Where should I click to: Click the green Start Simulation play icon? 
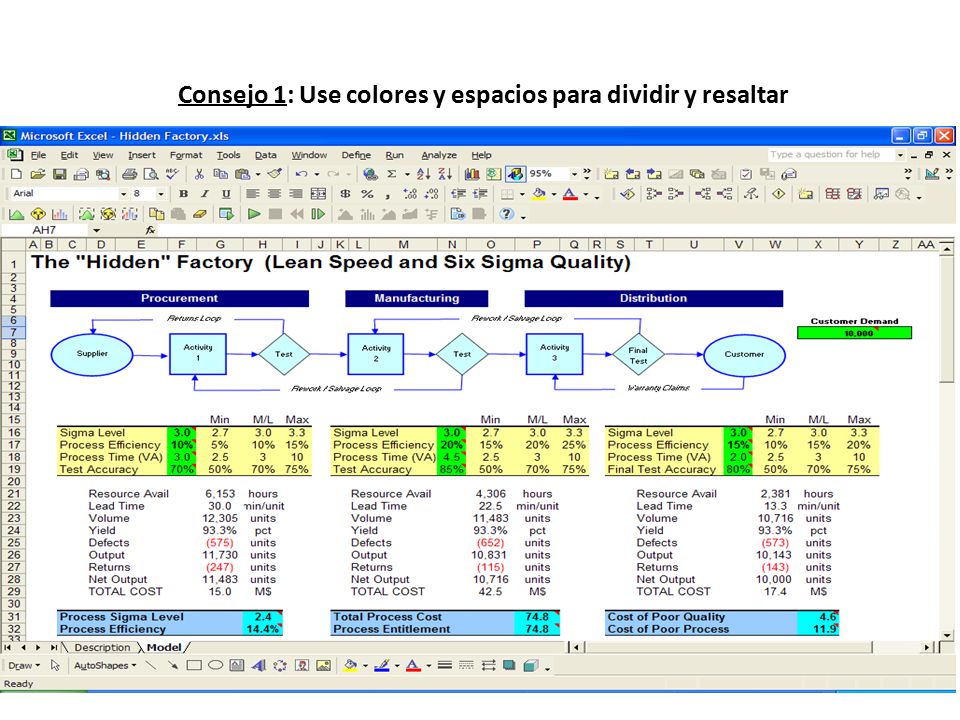pyautogui.click(x=253, y=214)
